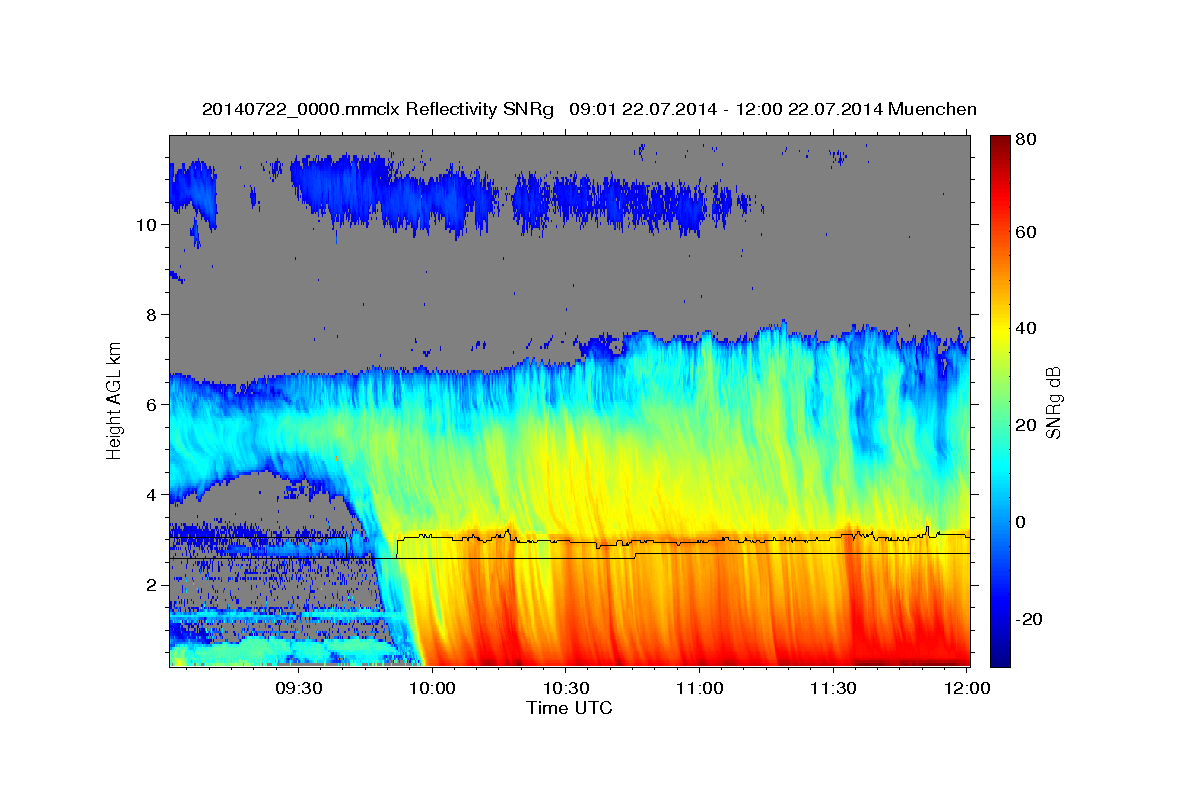Click the 10:30 time tick label
Viewport: 1200px width, 800px height.
click(x=567, y=688)
